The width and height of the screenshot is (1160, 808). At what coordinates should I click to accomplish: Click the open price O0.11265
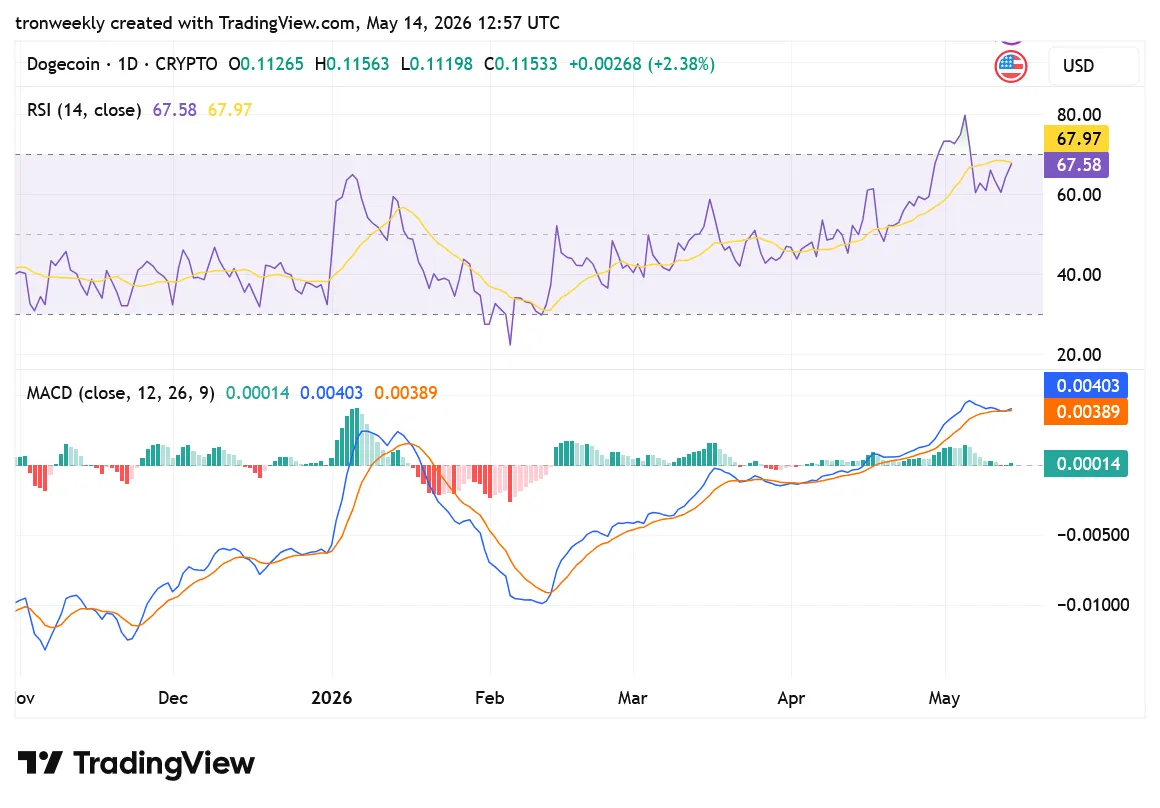(266, 64)
